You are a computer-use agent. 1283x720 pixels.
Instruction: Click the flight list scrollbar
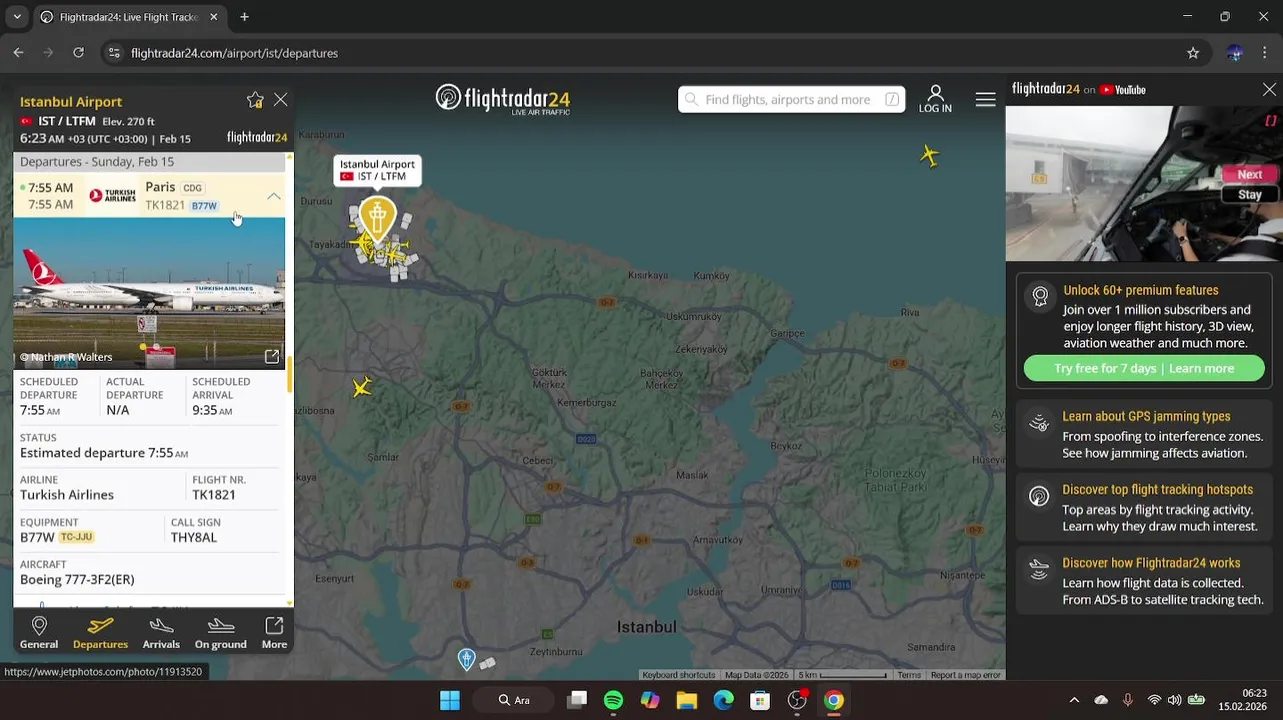coord(290,376)
